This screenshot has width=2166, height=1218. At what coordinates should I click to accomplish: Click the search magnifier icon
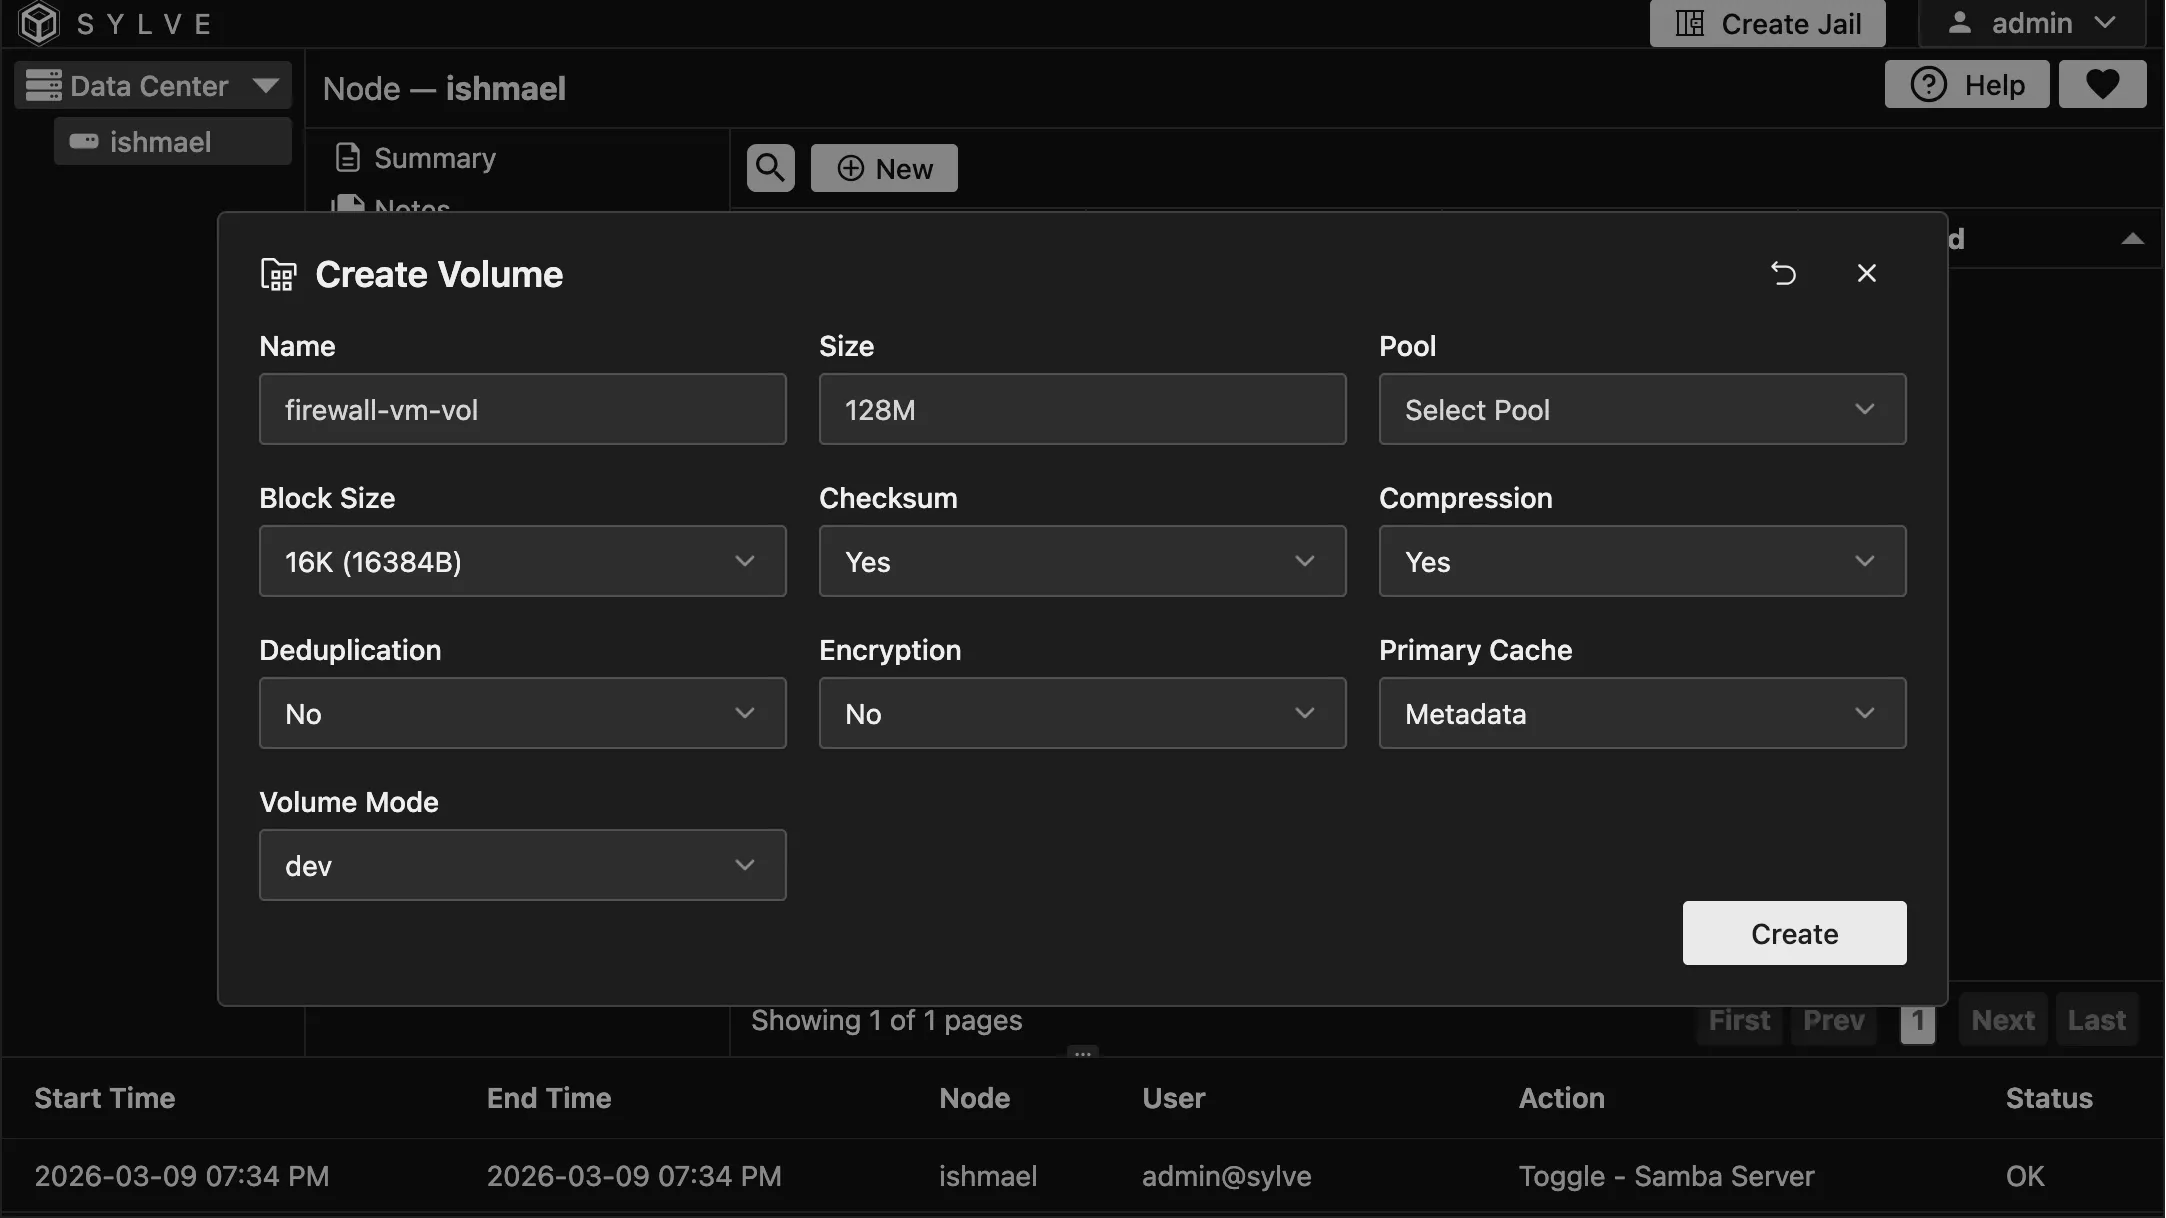click(x=770, y=168)
